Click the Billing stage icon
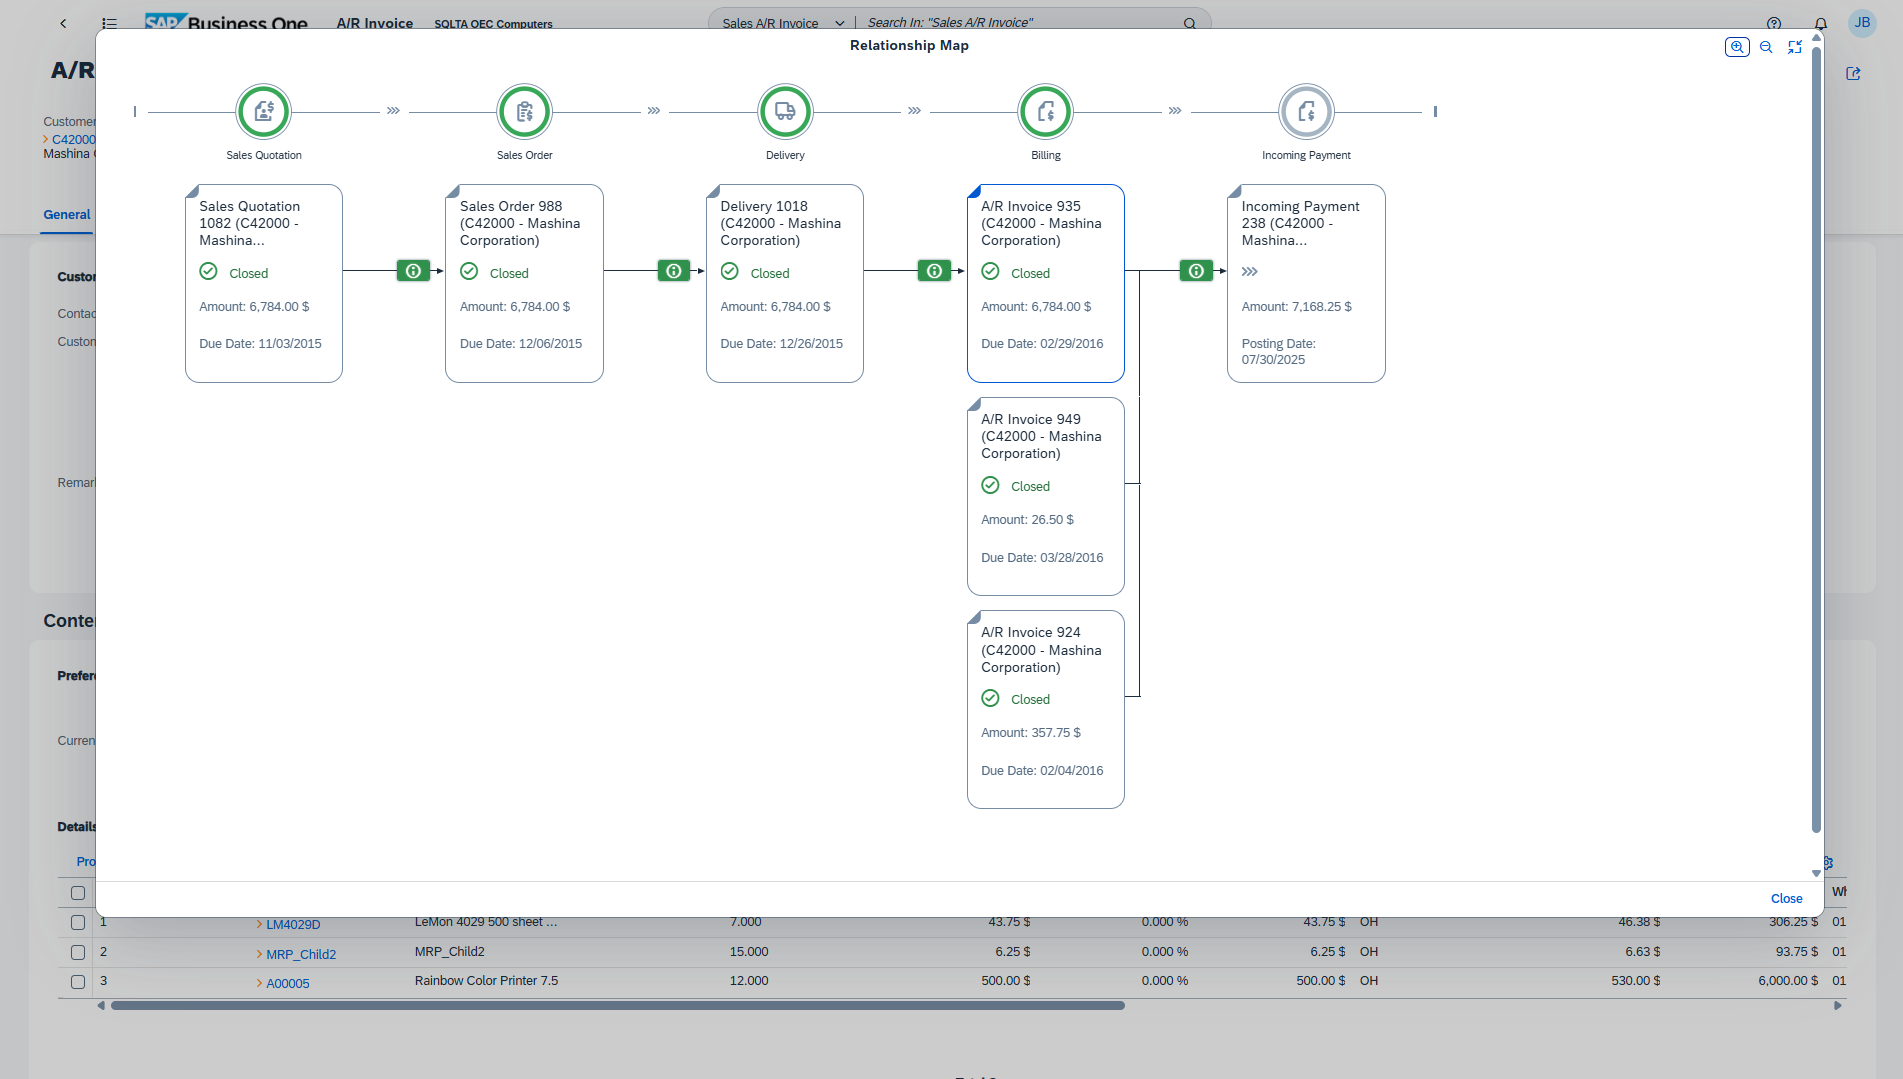The image size is (1903, 1079). 1046,111
